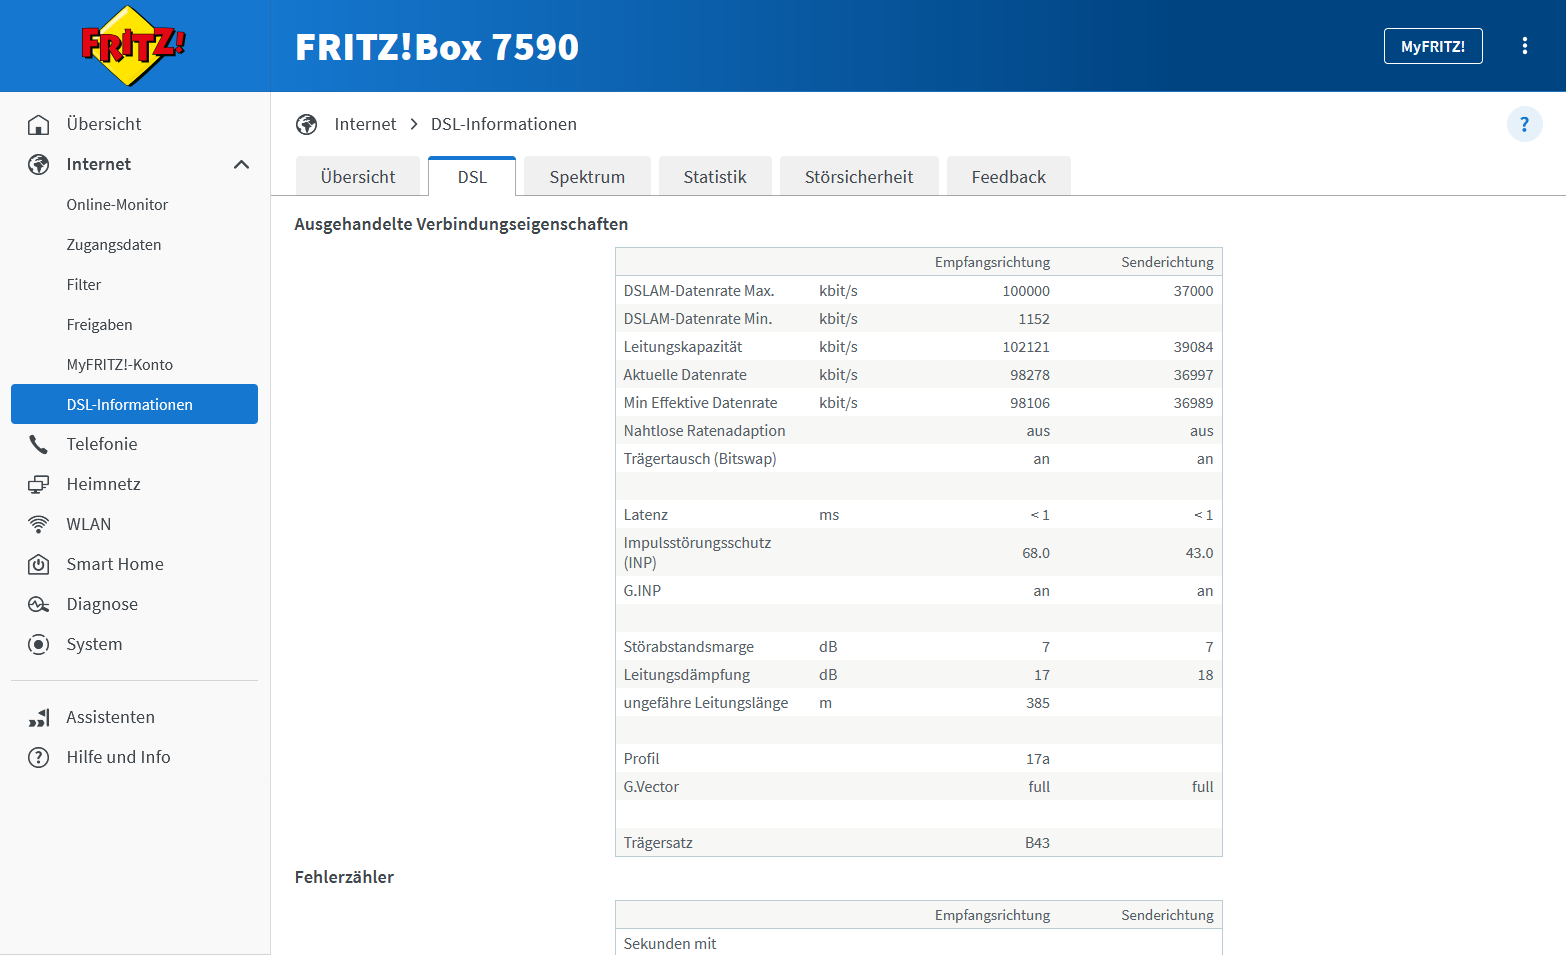The width and height of the screenshot is (1566, 955).
Task: Click the Smart Home icon
Action: [38, 564]
